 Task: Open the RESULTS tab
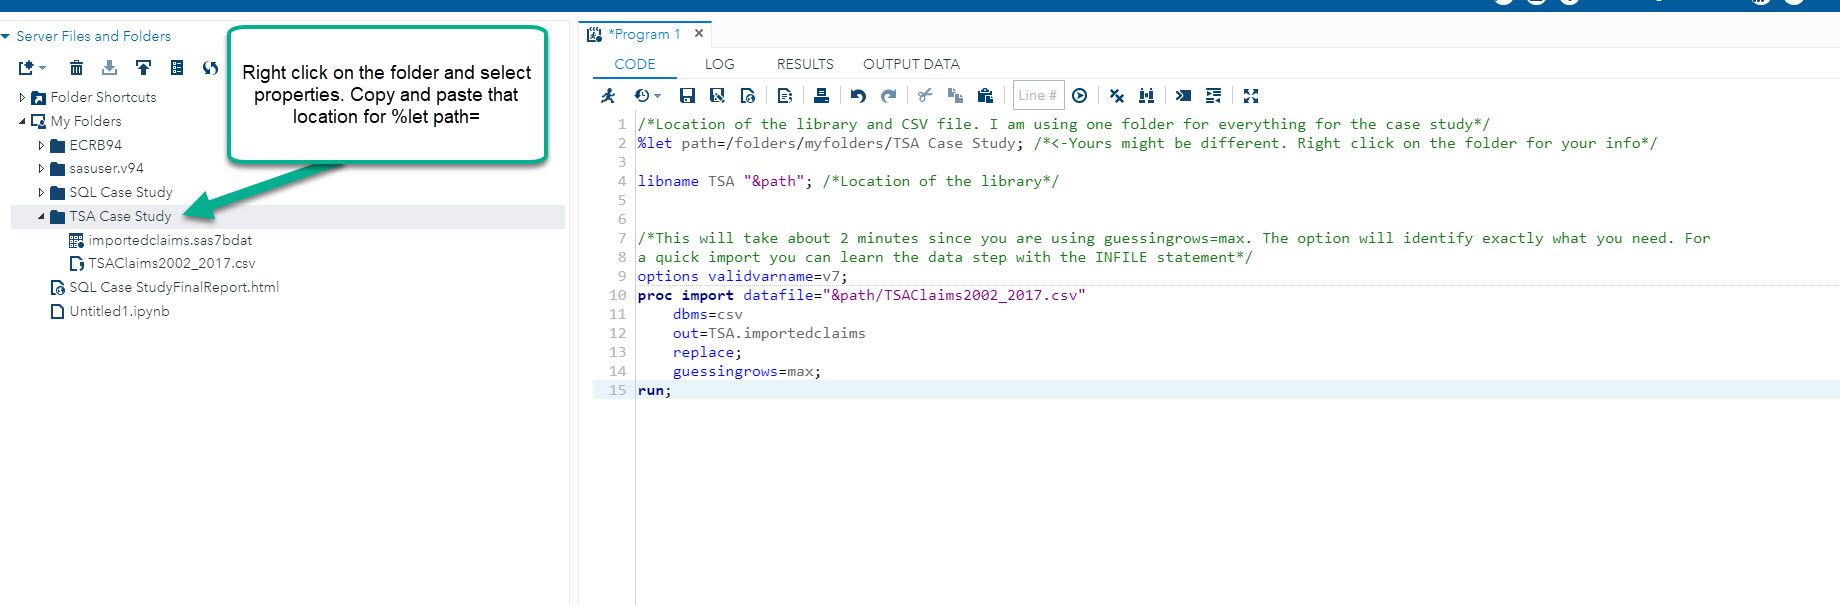(804, 64)
